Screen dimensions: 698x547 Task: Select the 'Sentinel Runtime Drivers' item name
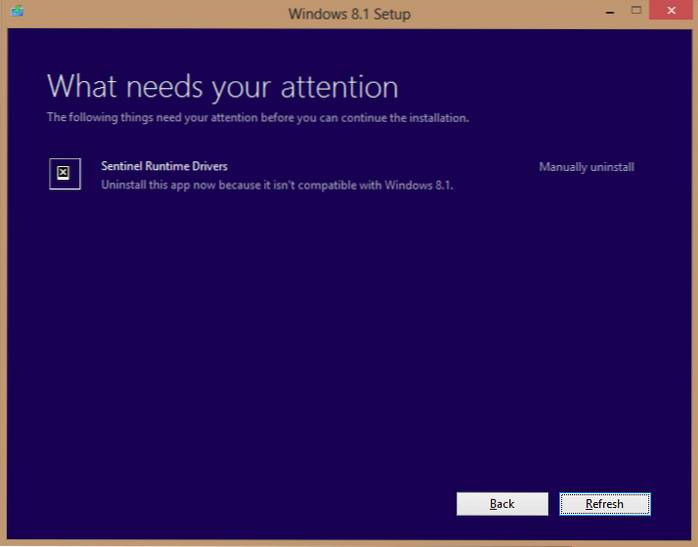[164, 166]
